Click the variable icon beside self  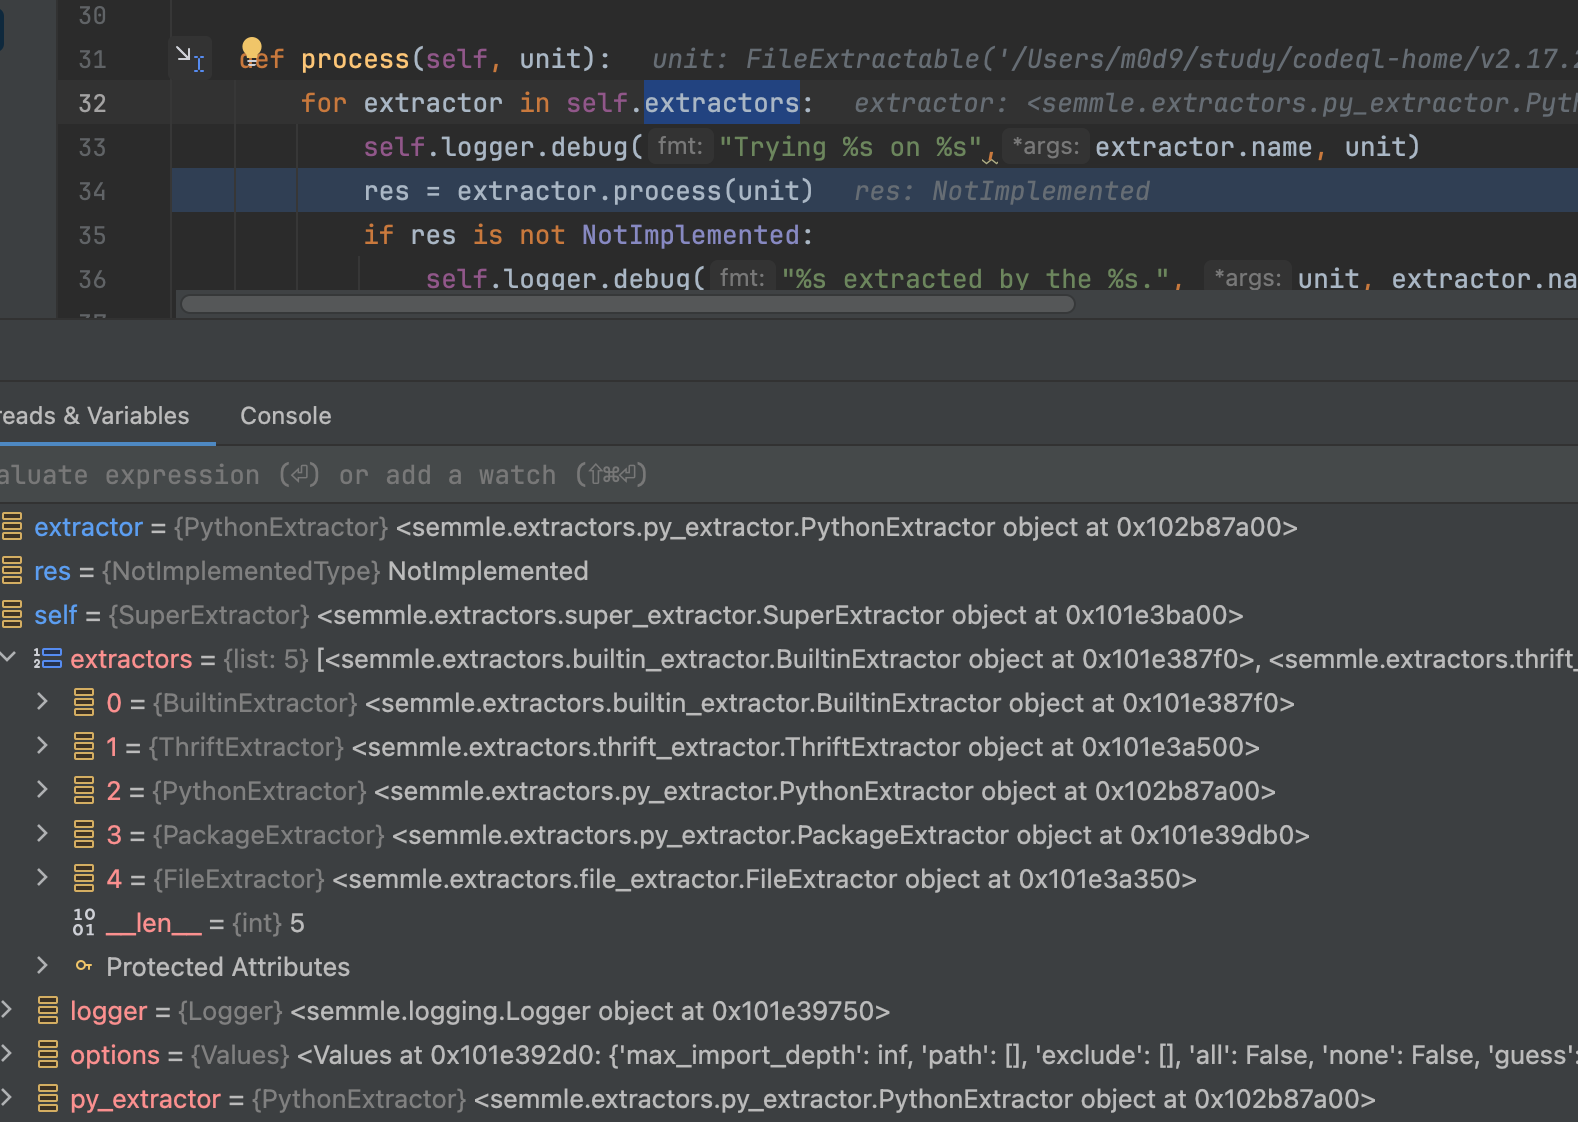pos(12,615)
